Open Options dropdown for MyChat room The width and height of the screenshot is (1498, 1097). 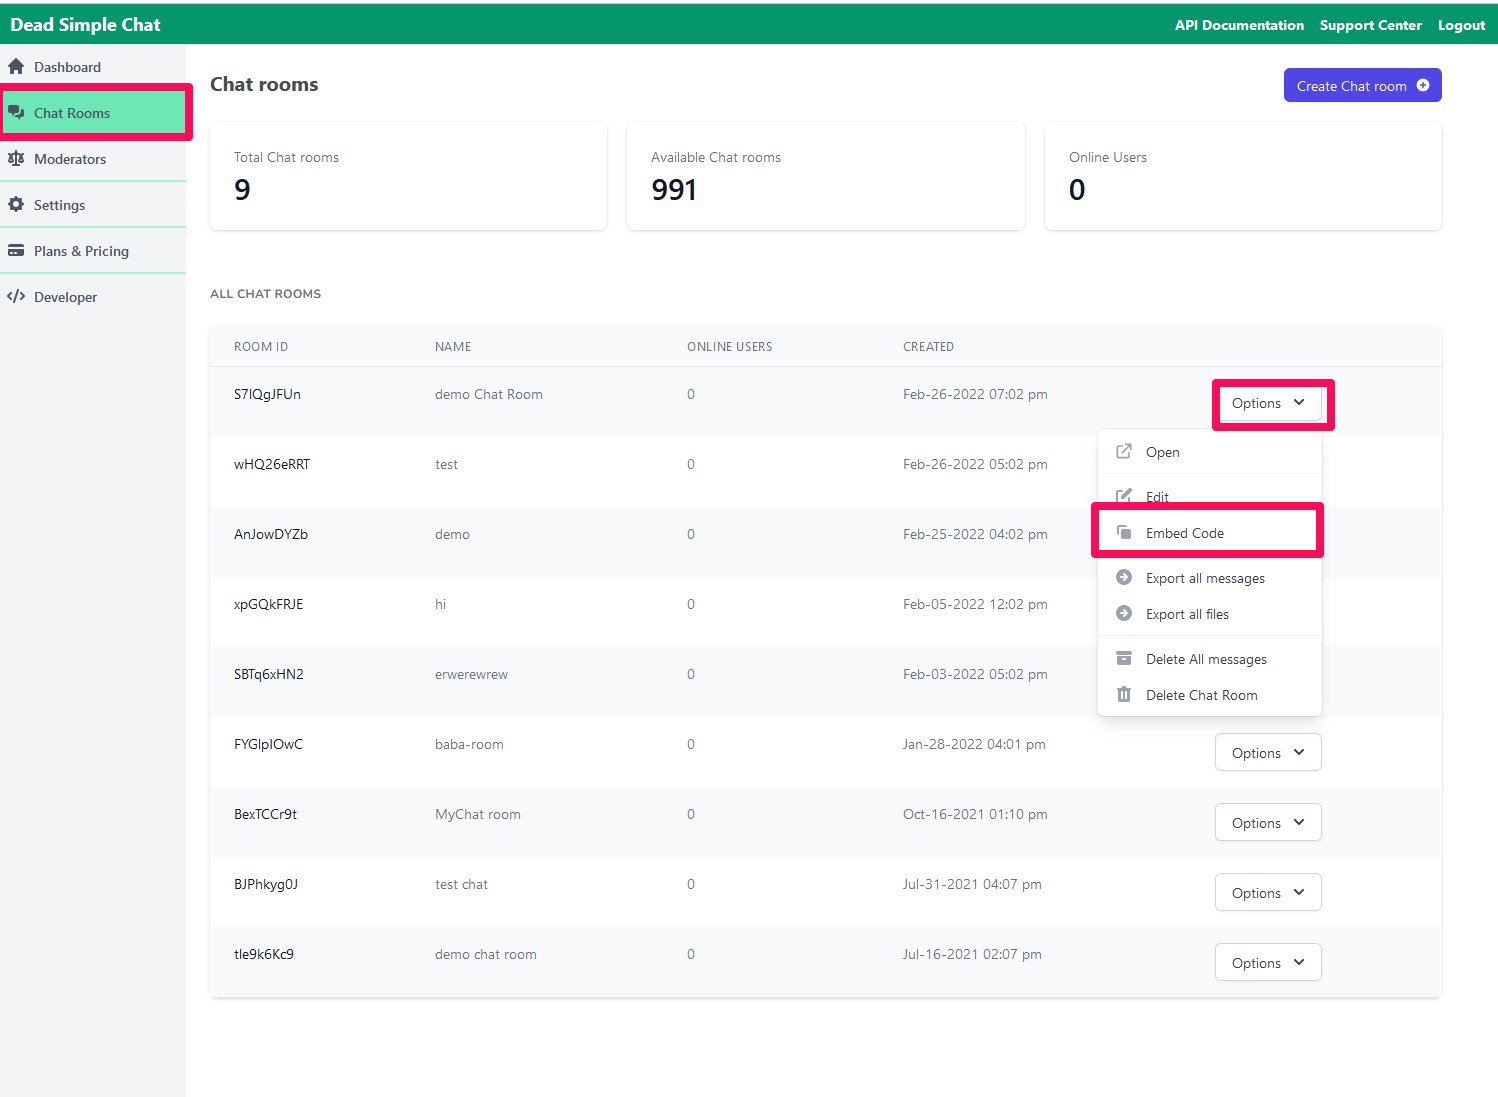1268,823
